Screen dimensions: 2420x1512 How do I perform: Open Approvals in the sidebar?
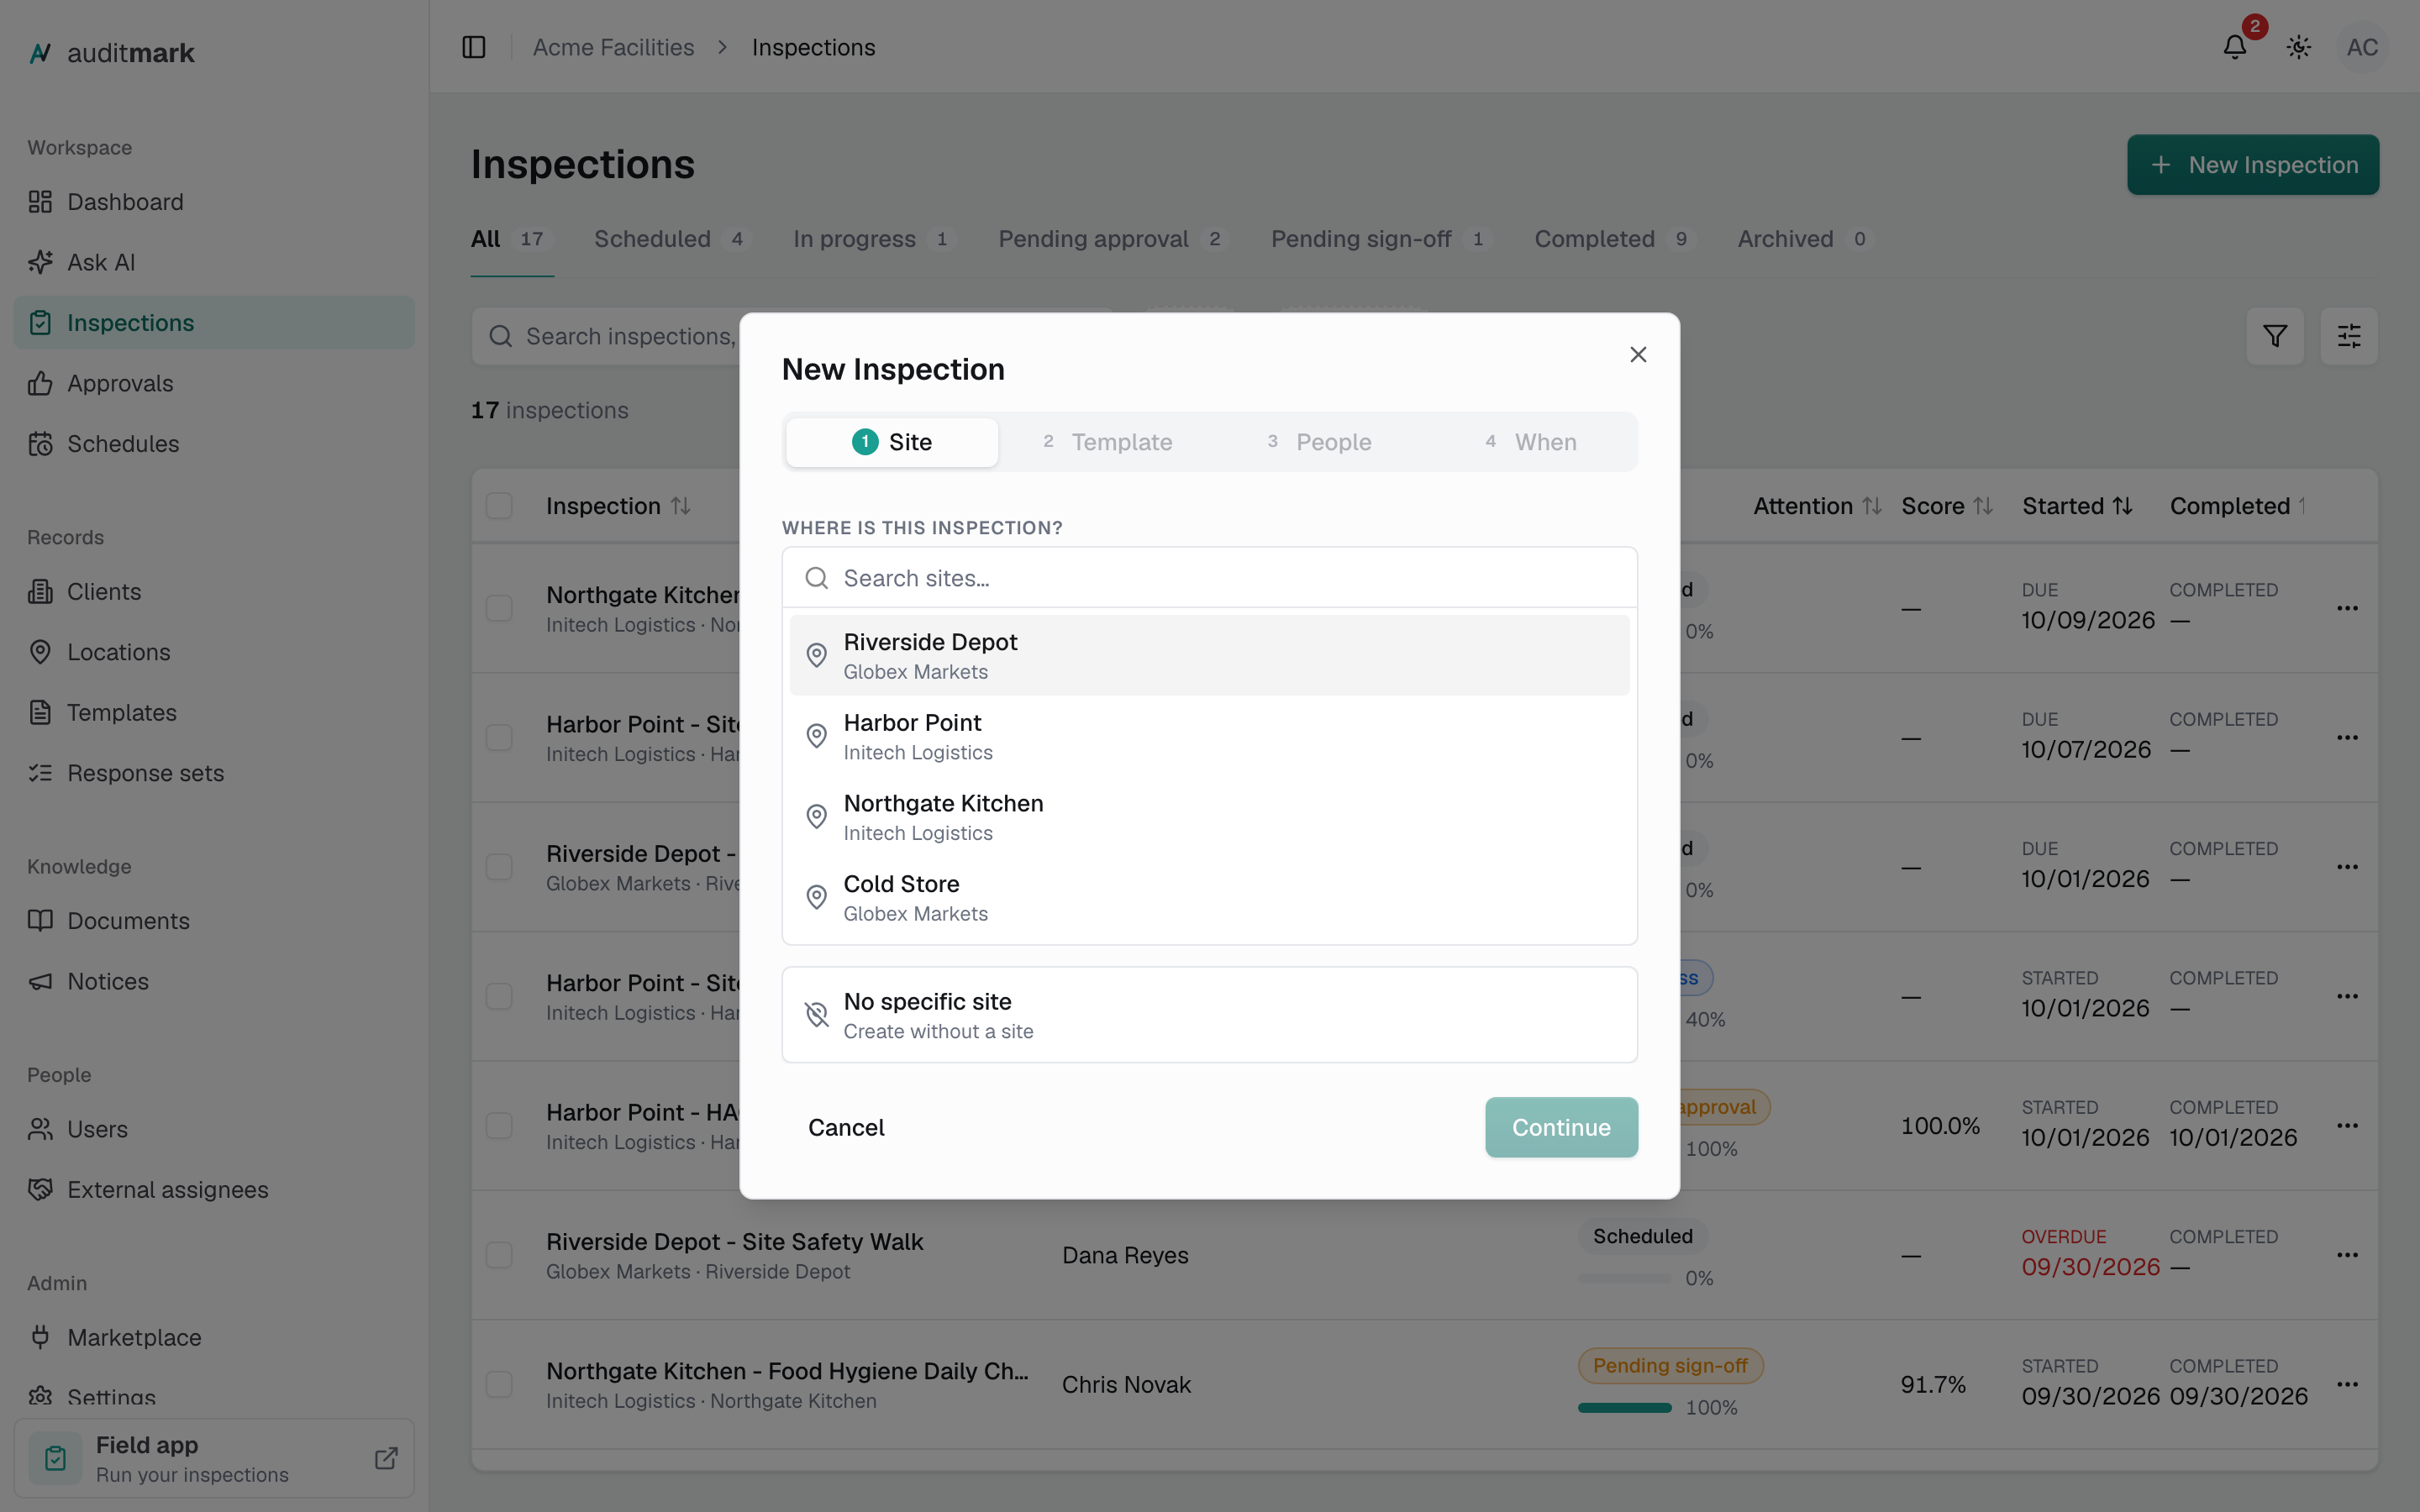coord(213,383)
